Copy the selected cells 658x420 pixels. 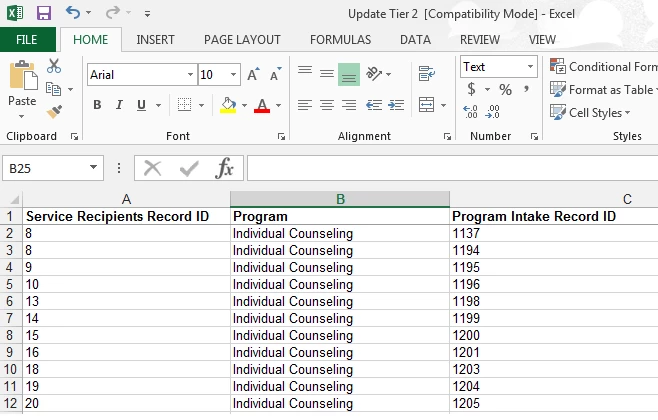coord(53,89)
